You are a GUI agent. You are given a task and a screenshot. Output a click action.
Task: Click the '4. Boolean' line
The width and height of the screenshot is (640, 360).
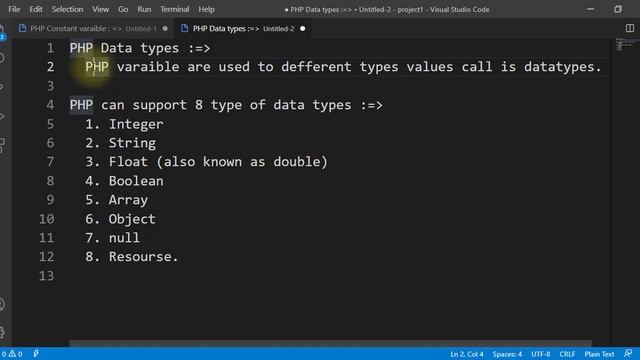(x=124, y=181)
